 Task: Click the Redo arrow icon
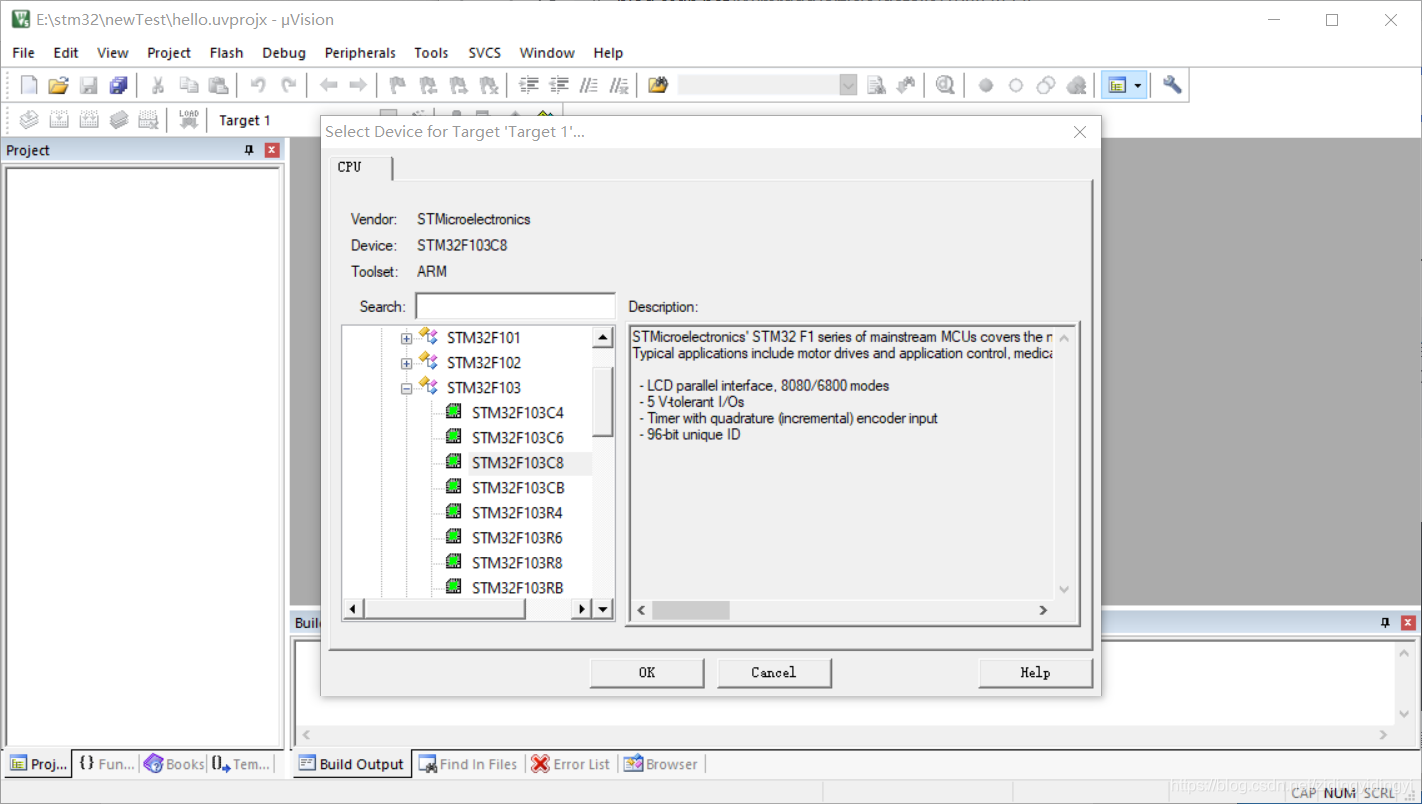point(289,85)
